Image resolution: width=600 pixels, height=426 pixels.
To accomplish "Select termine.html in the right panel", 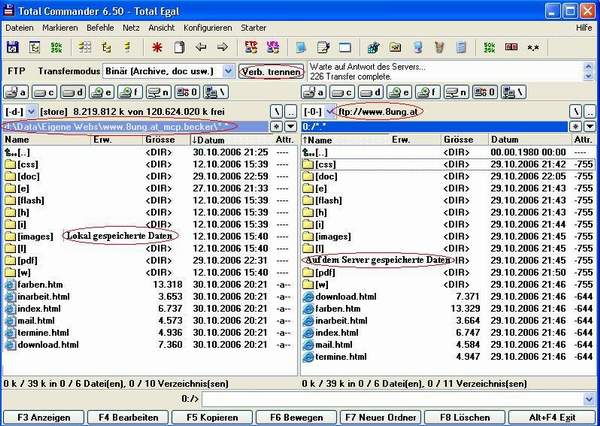I will (x=448, y=357).
